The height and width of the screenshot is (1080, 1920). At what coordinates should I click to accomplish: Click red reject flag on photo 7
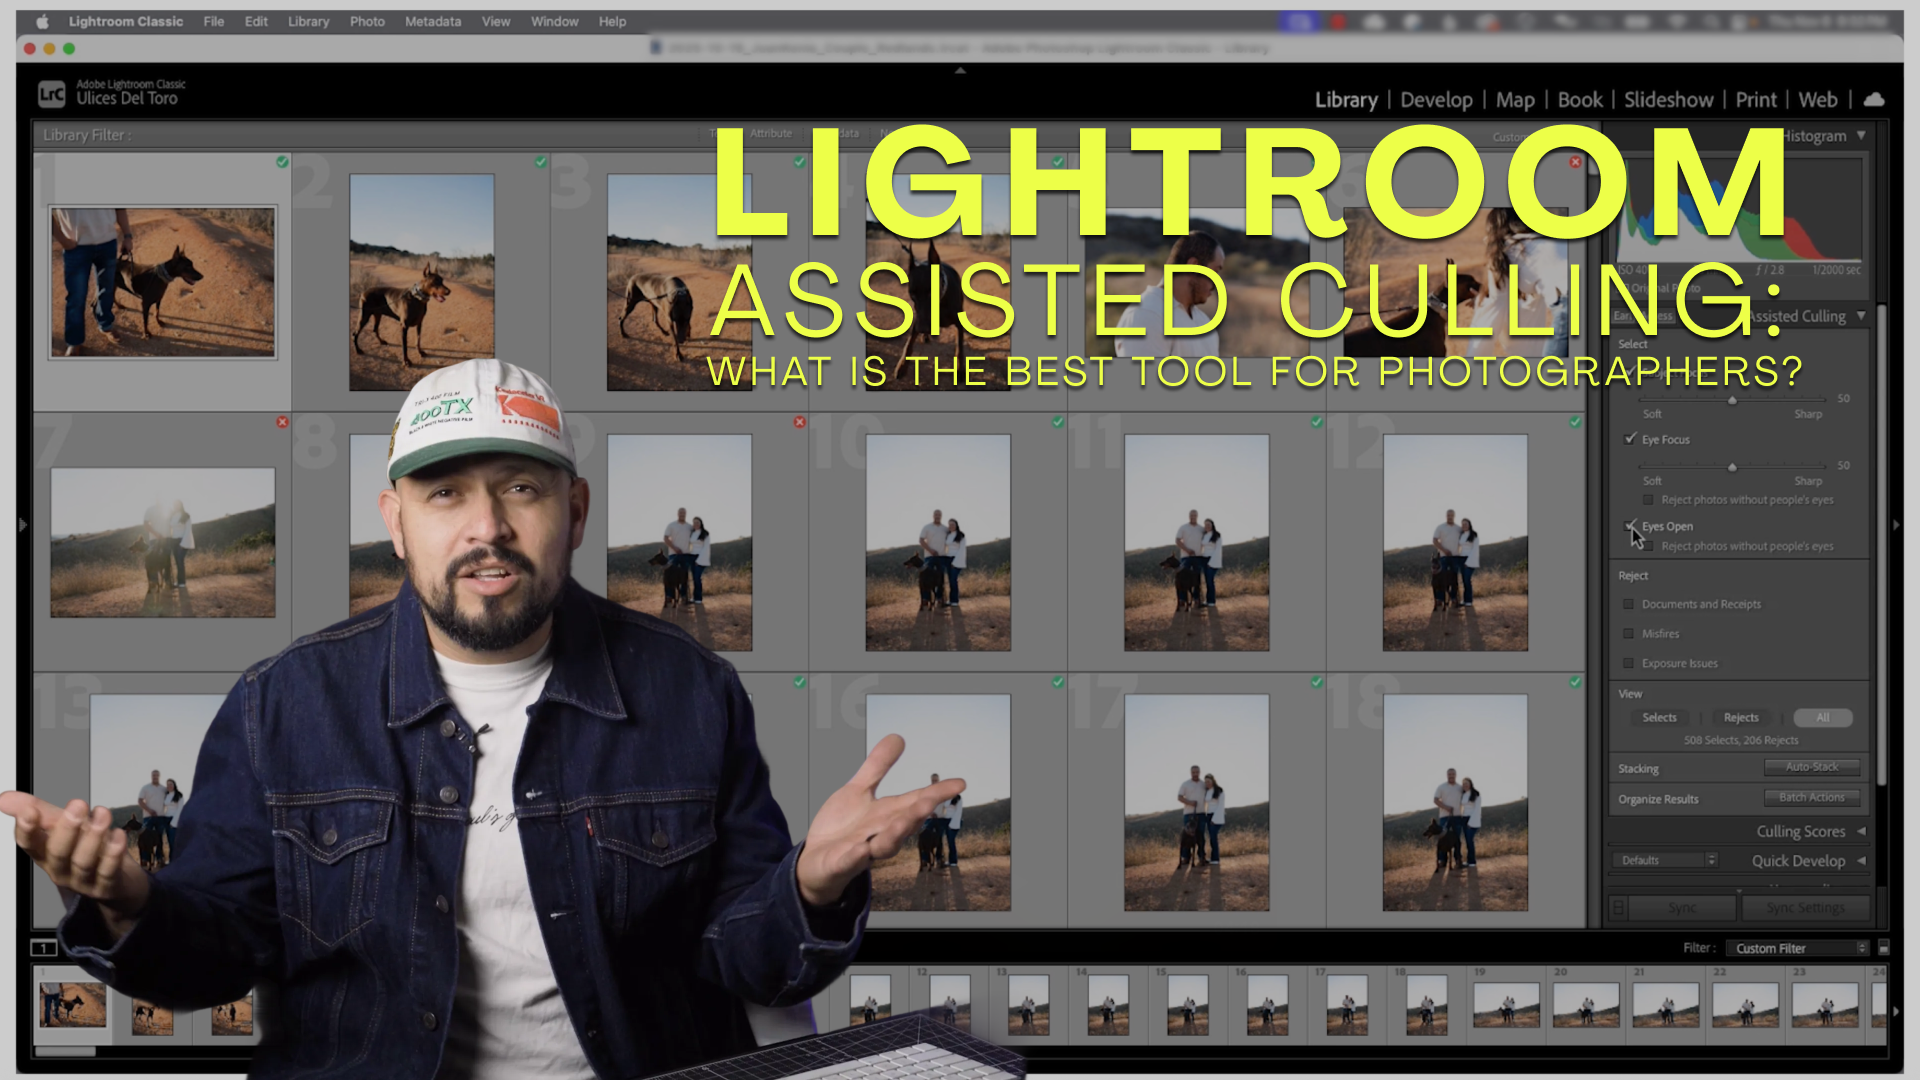coord(282,422)
